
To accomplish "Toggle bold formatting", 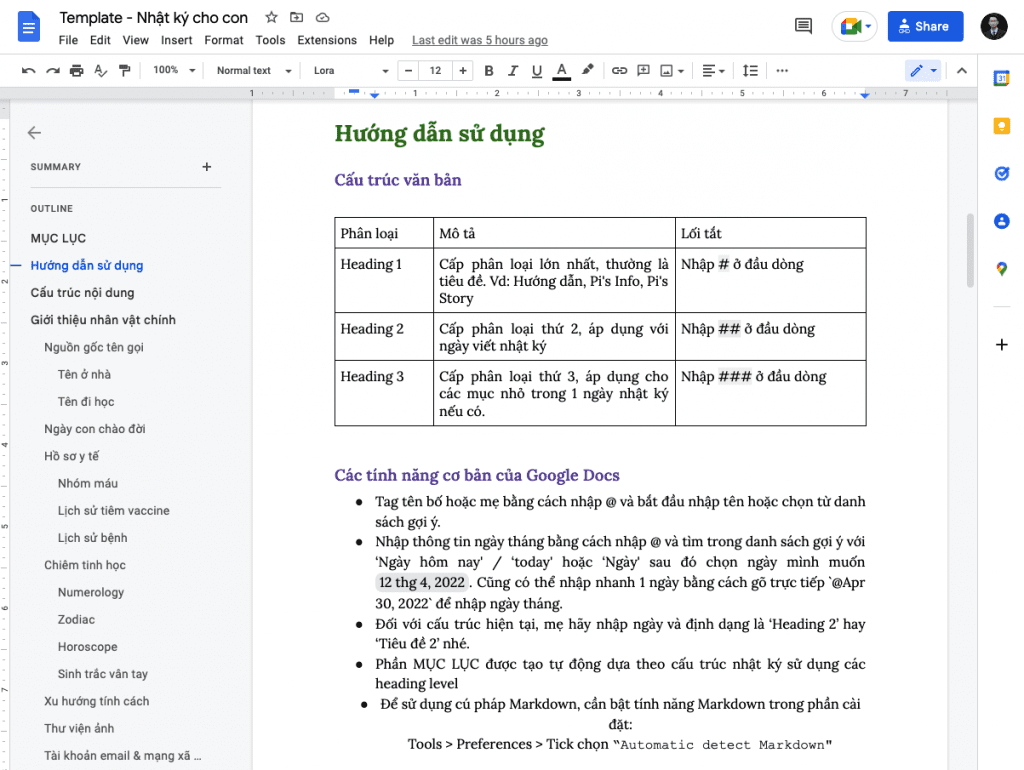I will tap(488, 70).
